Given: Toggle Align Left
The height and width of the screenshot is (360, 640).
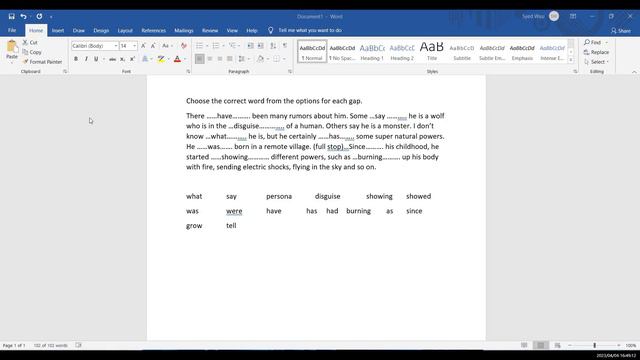Looking at the screenshot, I should (200, 59).
